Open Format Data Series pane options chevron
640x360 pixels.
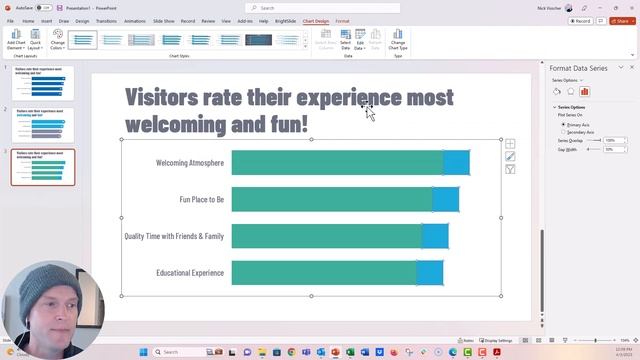621,68
